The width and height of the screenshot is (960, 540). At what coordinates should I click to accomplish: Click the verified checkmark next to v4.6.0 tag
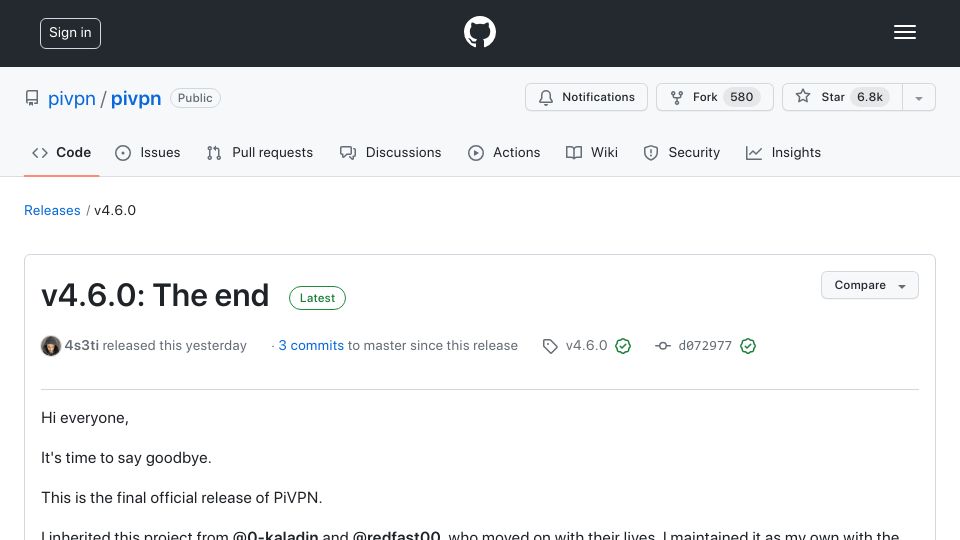623,346
